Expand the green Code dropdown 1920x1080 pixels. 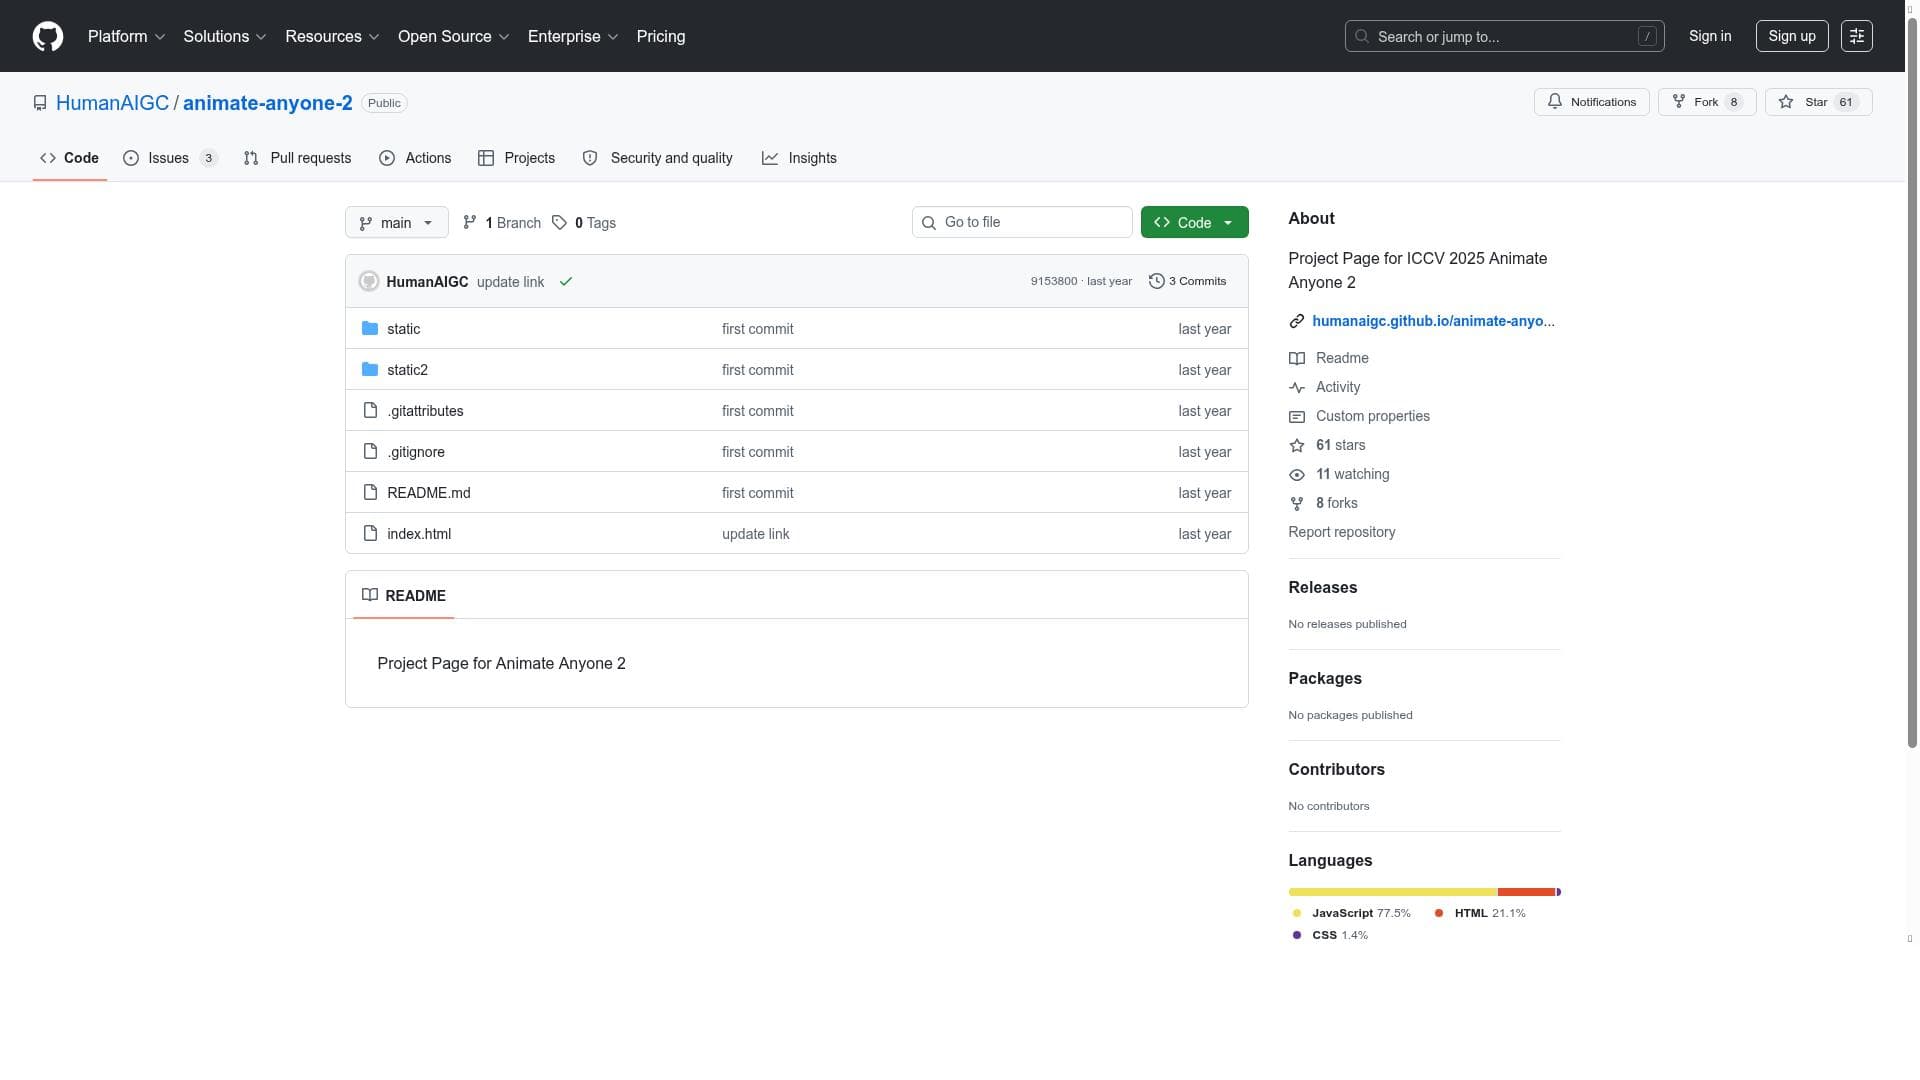click(1194, 223)
